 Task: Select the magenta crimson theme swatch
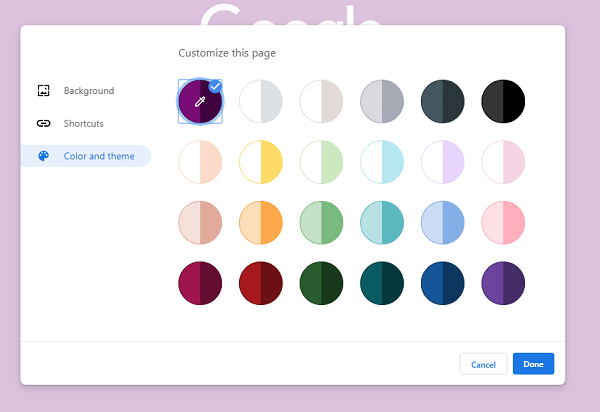(200, 284)
